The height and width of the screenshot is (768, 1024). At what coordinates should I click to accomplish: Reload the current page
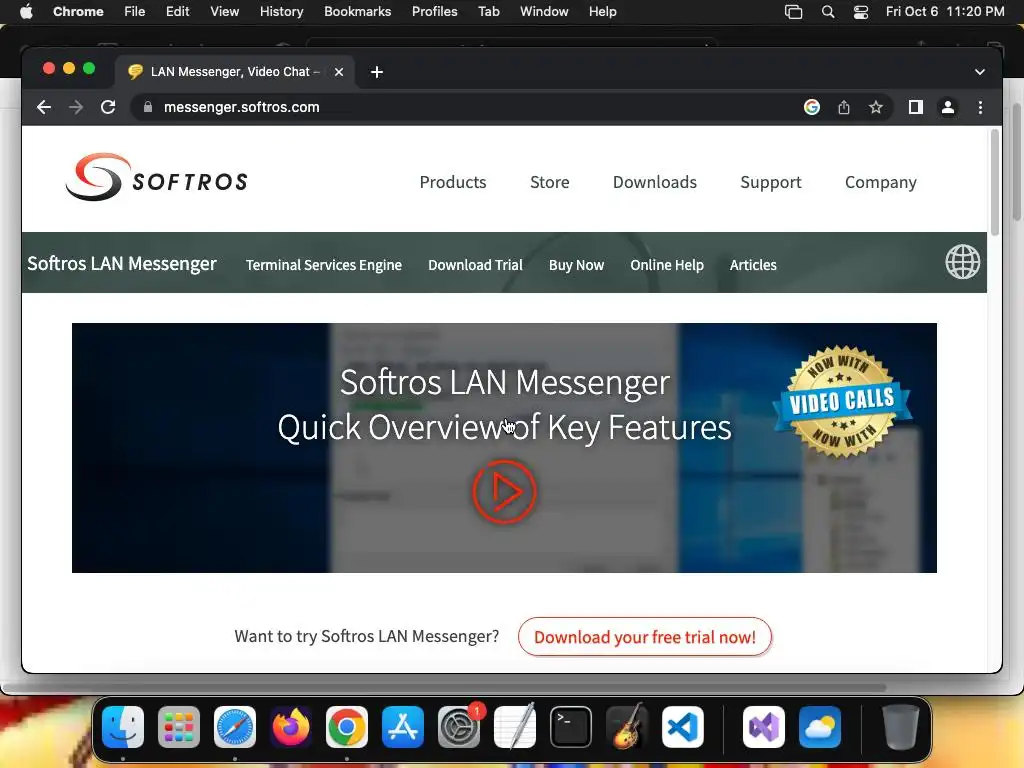(108, 107)
